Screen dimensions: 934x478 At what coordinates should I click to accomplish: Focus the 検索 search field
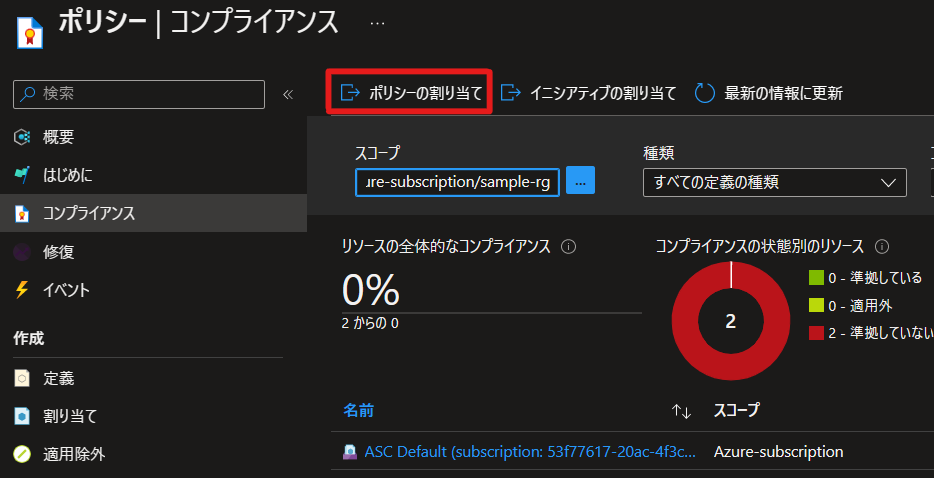[x=139, y=94]
